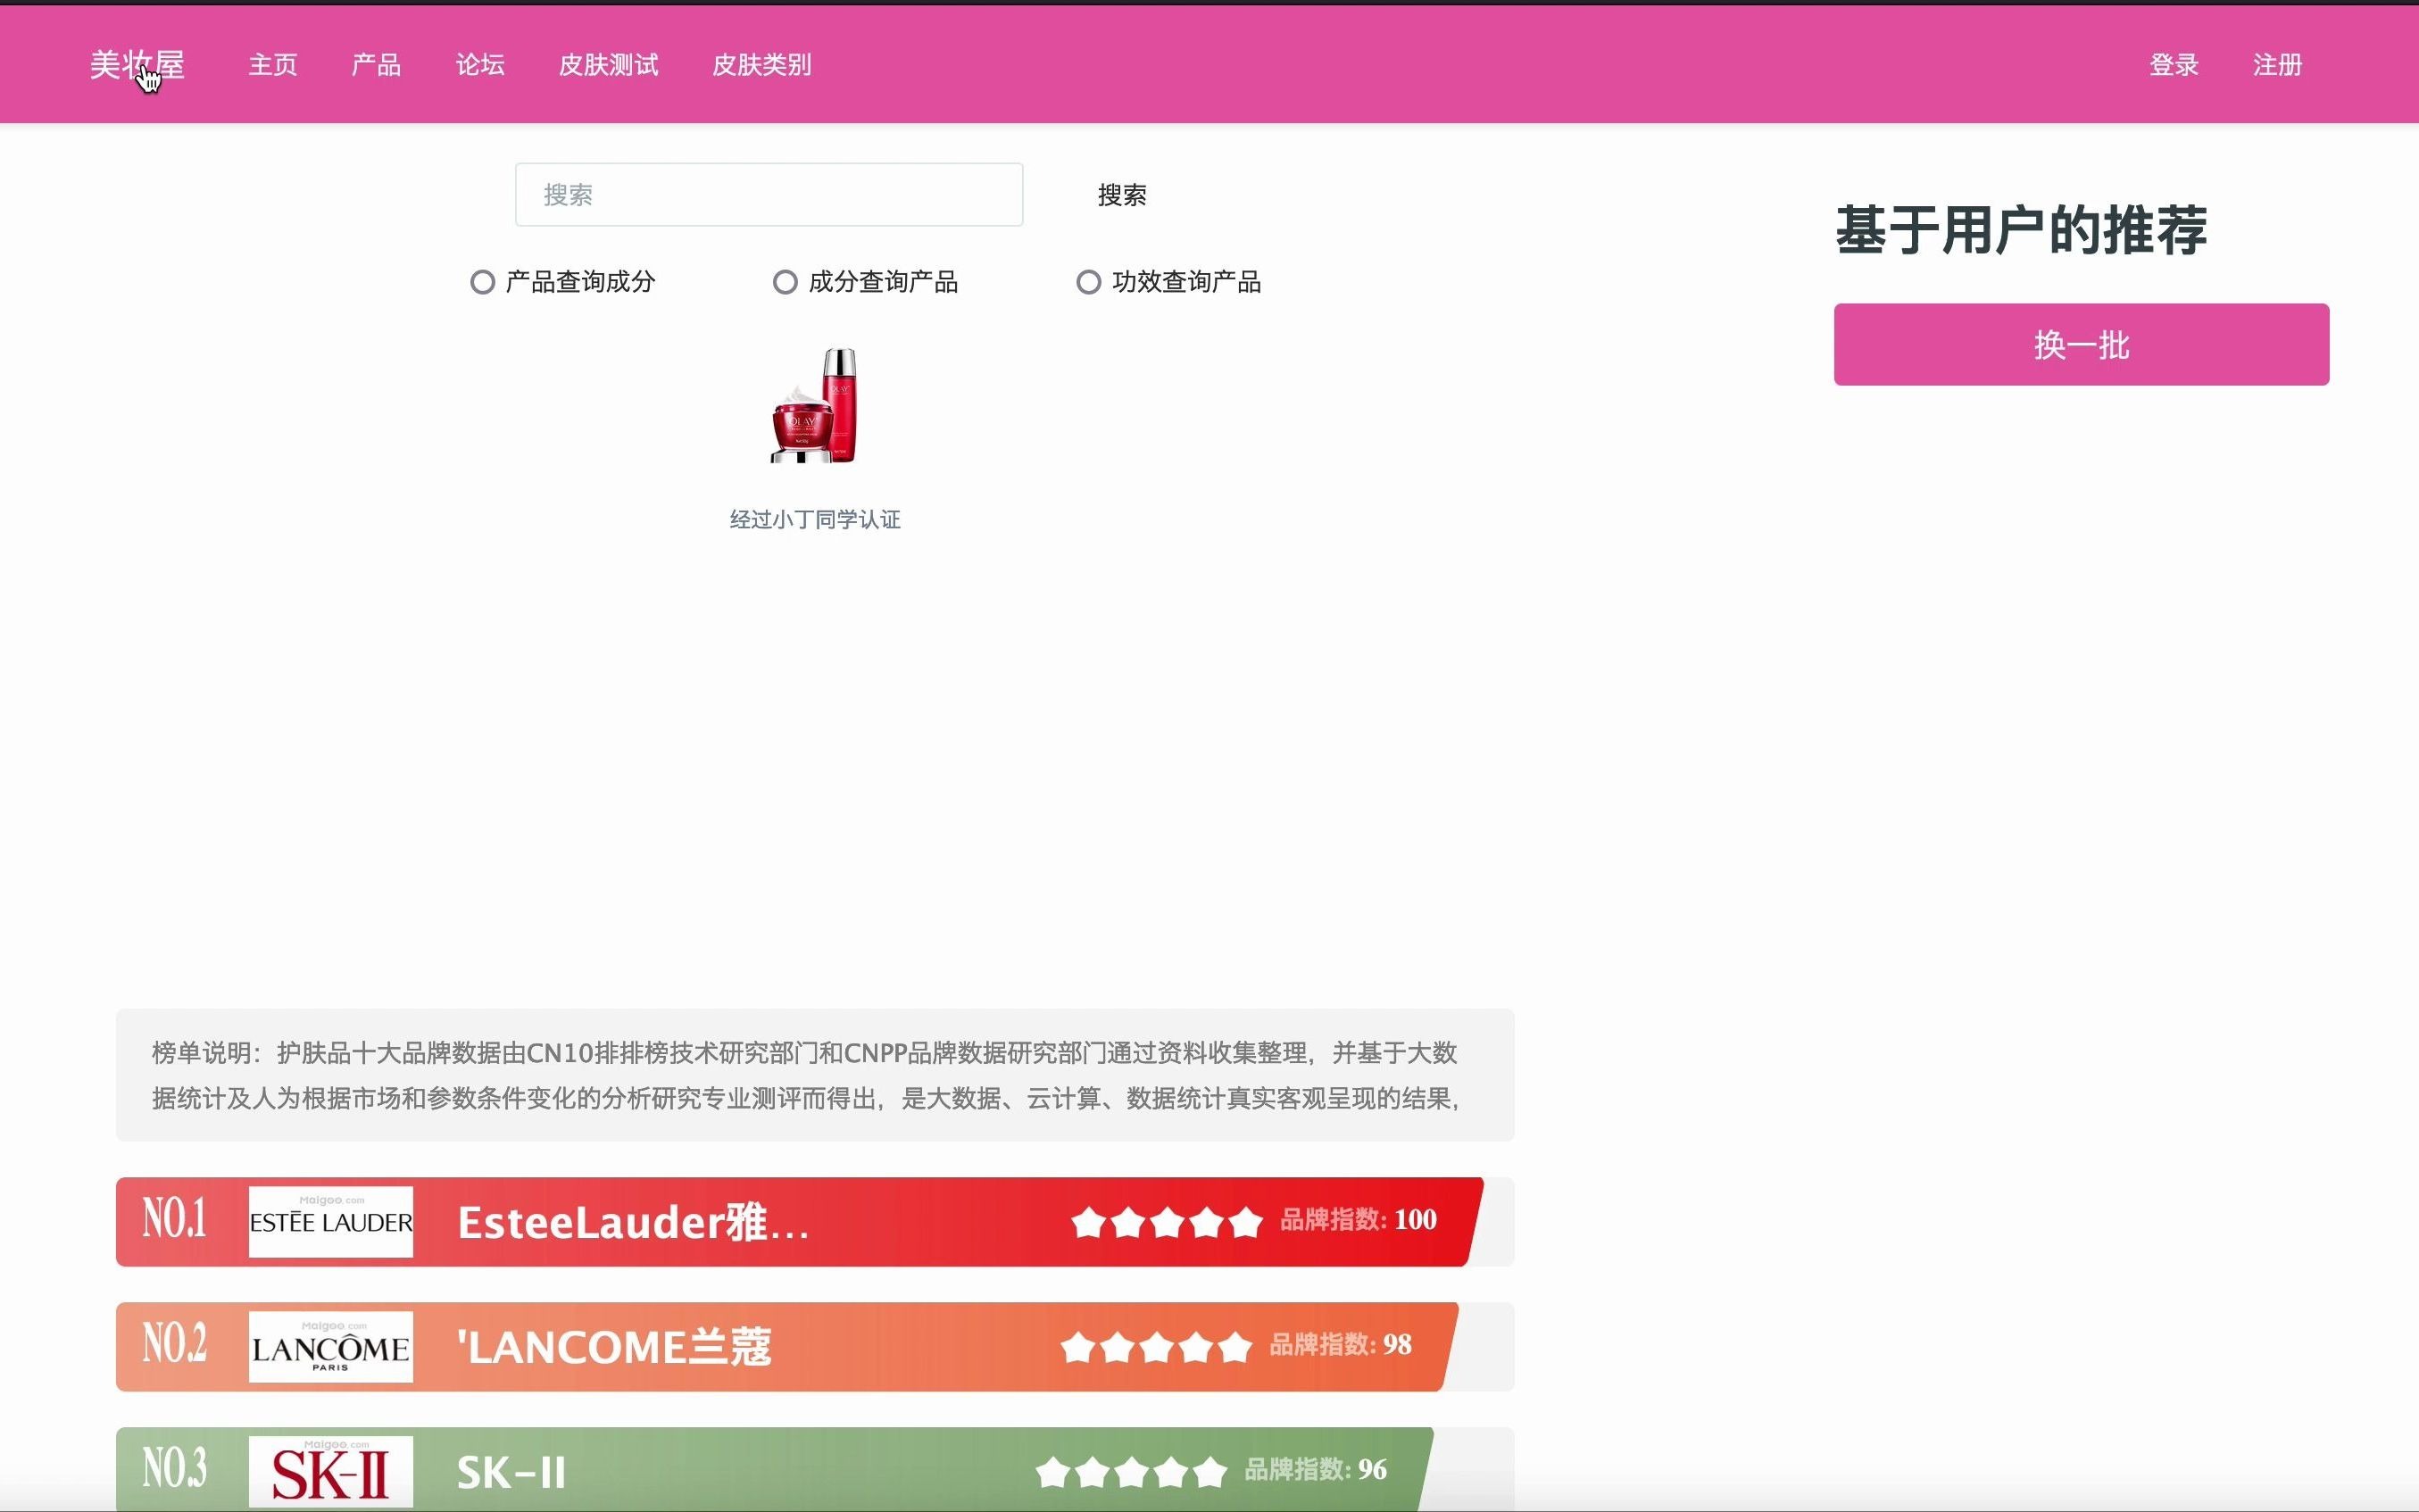Open the 美妆屋 site logo link
2419x1512 pixels.
coord(137,65)
